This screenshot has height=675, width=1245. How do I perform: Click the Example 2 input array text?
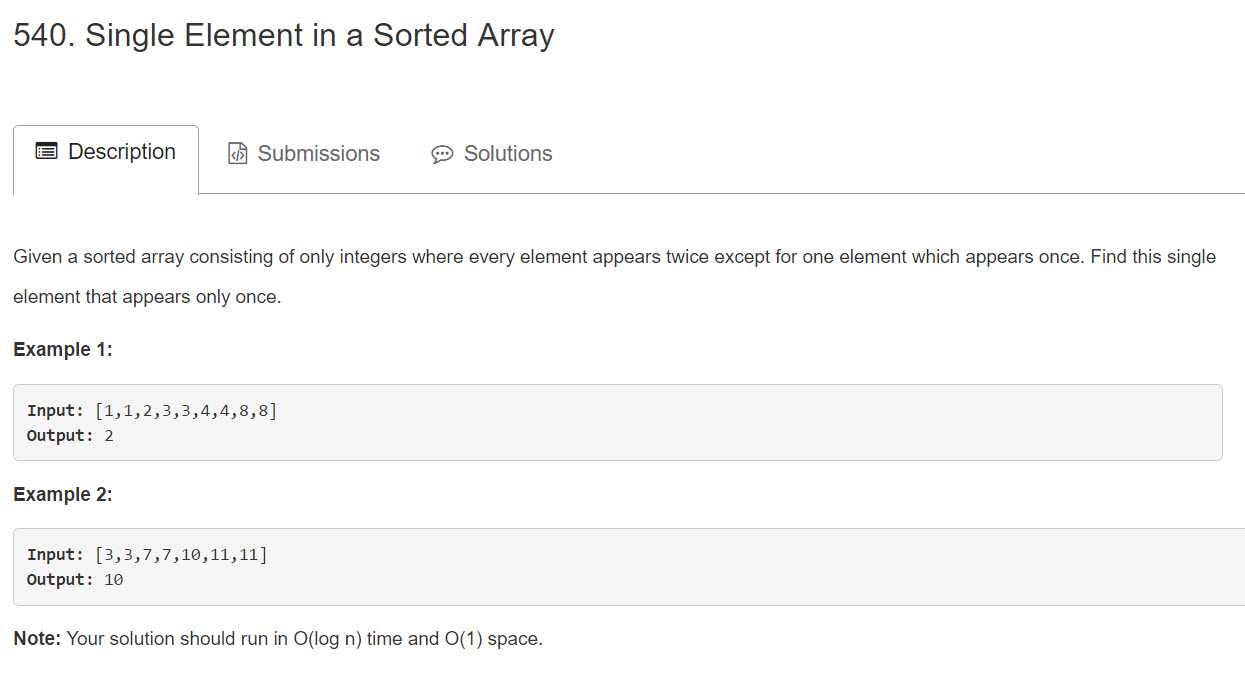point(181,555)
